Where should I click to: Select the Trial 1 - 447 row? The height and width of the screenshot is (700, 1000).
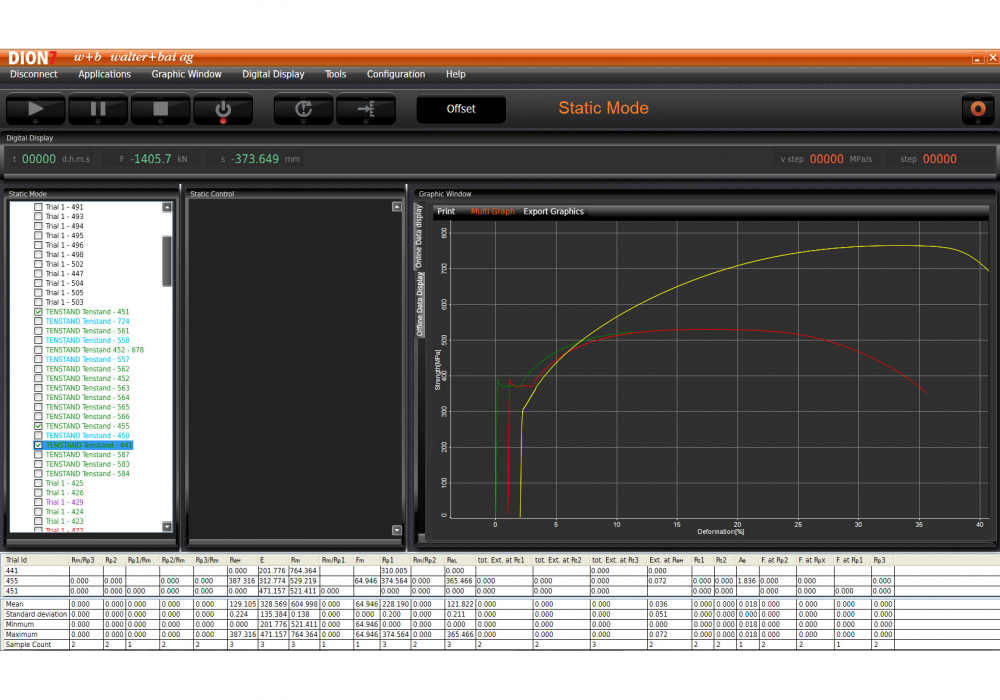click(x=64, y=273)
